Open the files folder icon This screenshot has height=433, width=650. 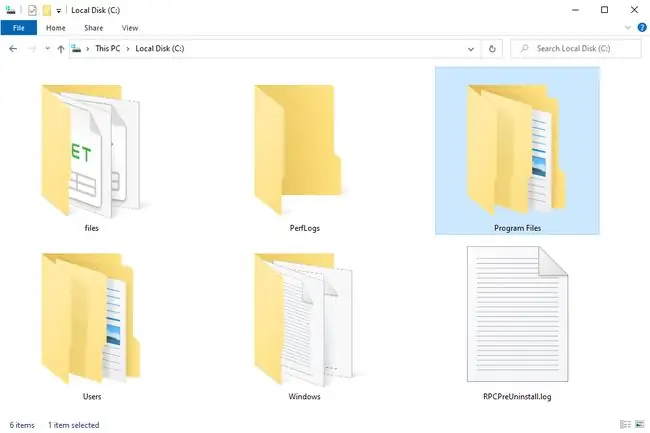(x=90, y=151)
